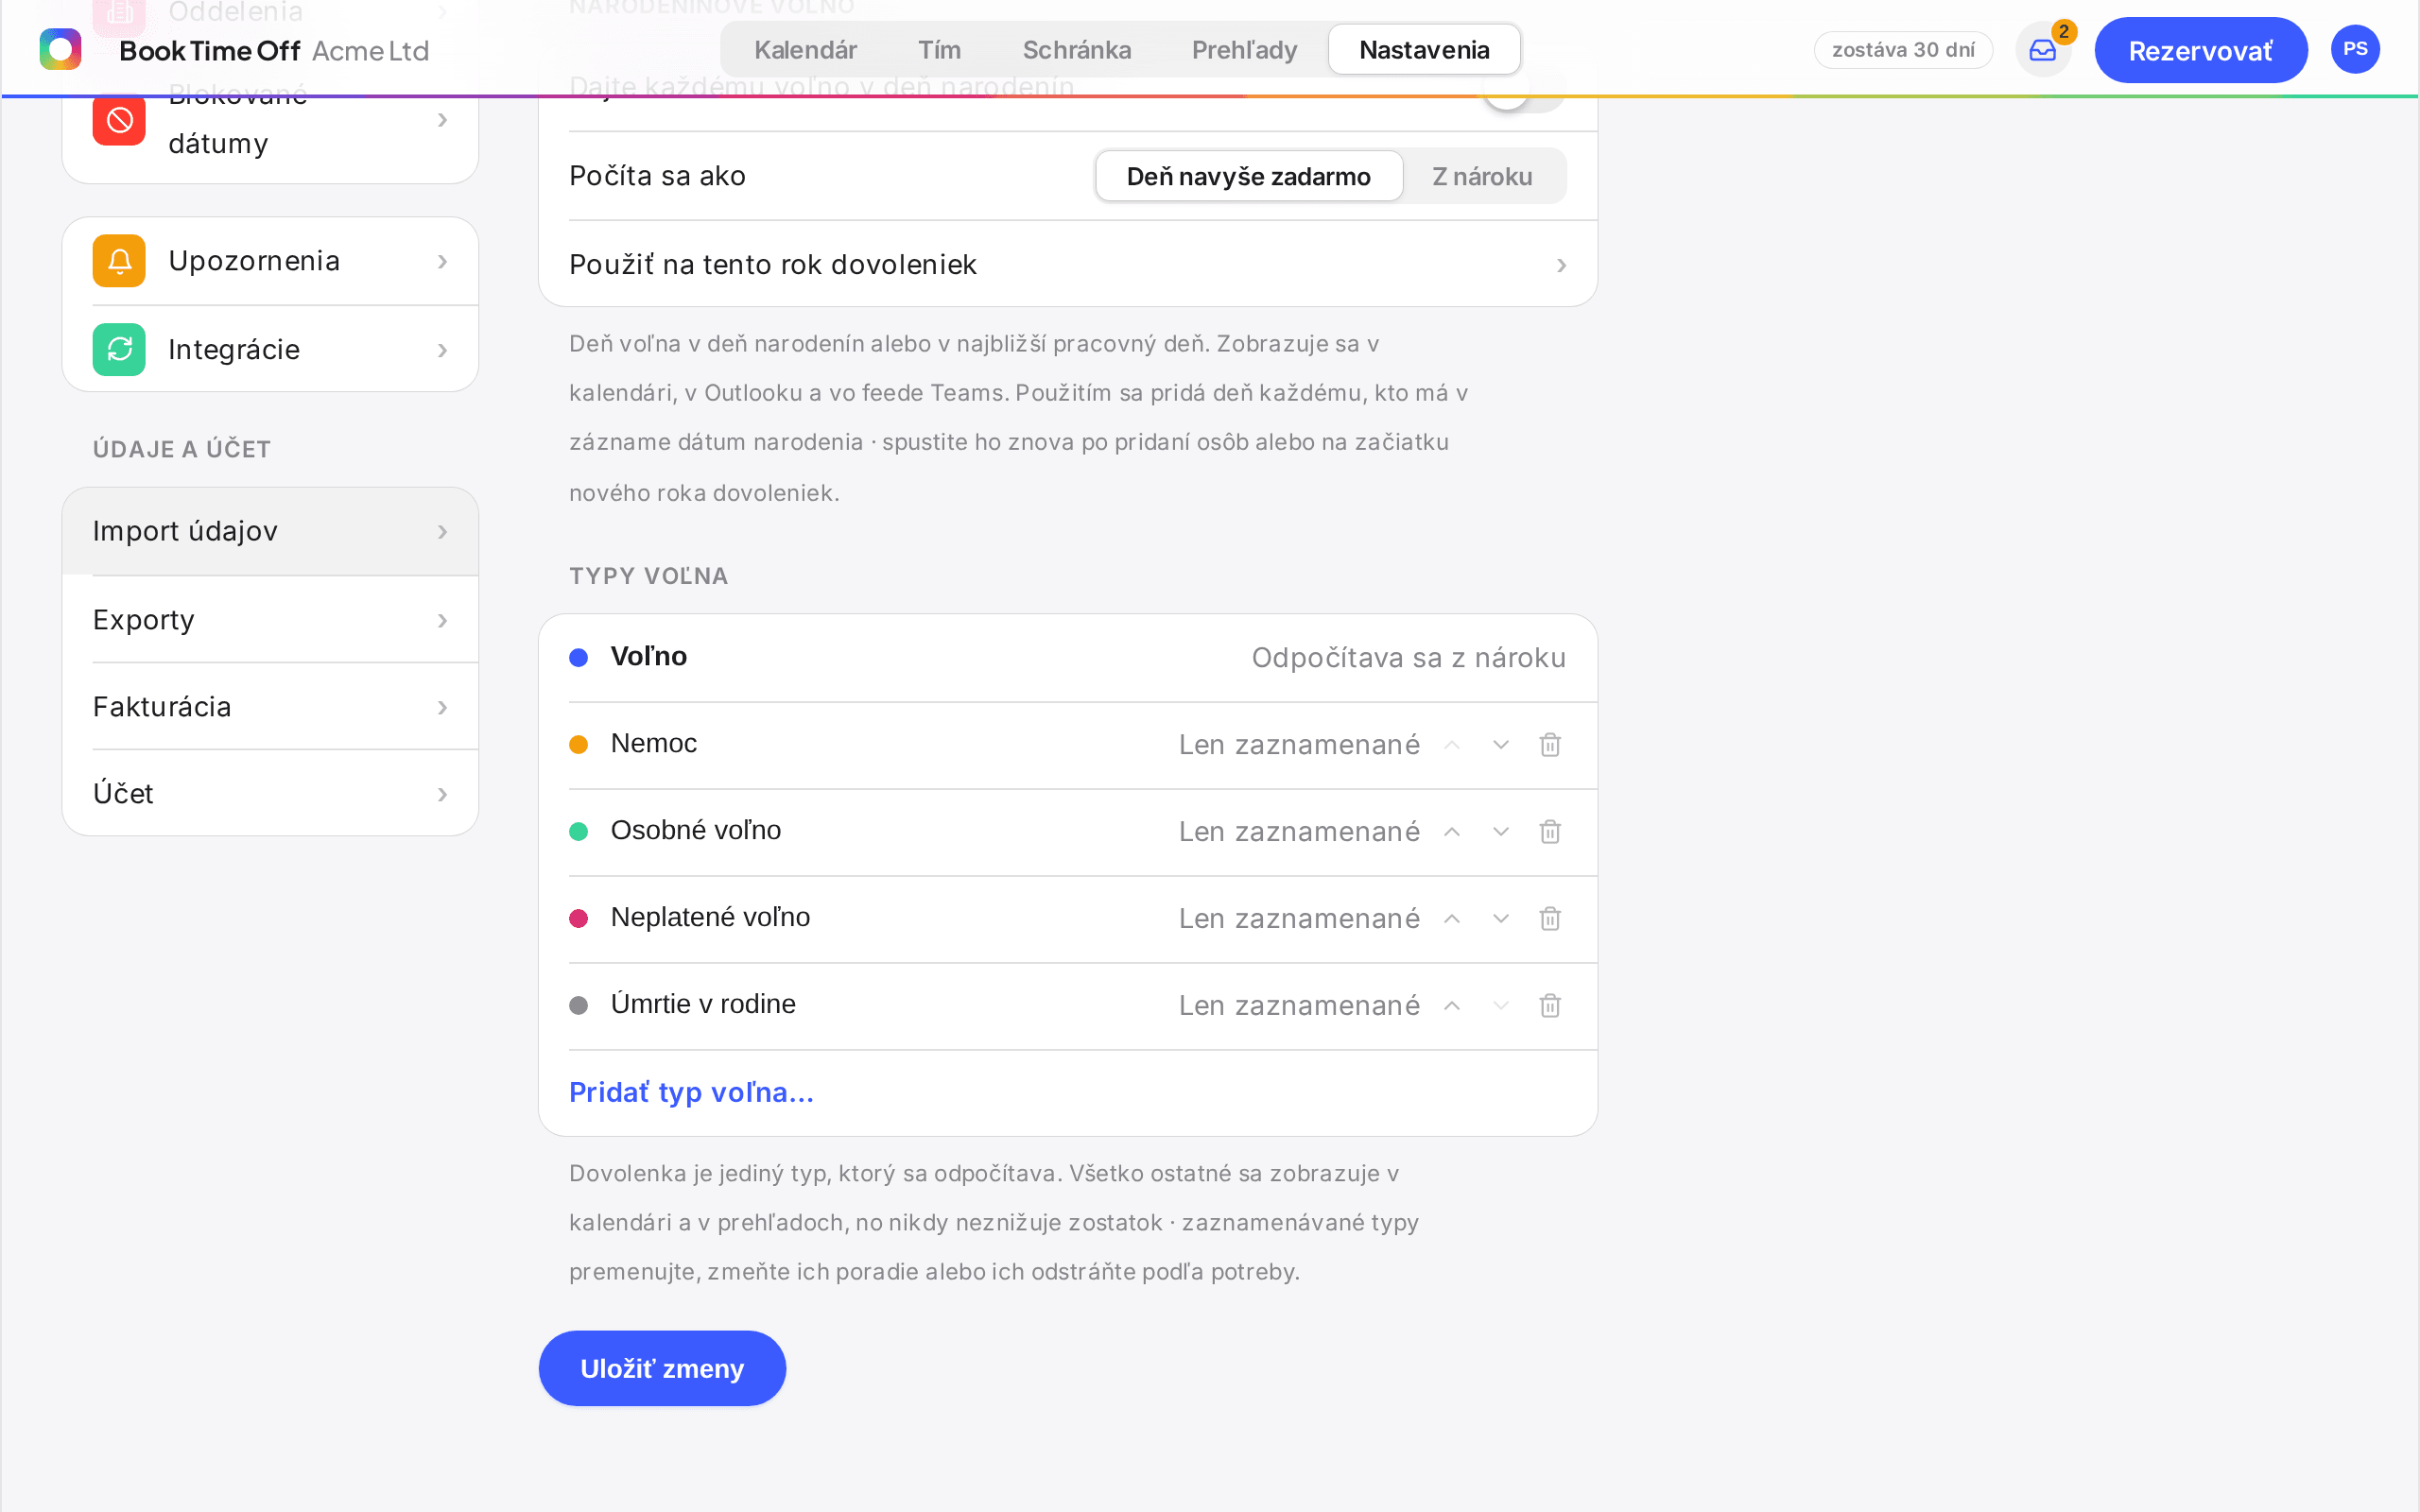The image size is (2420, 1512).
Task: Click Pridať typ voľna link
Action: pyautogui.click(x=691, y=1092)
